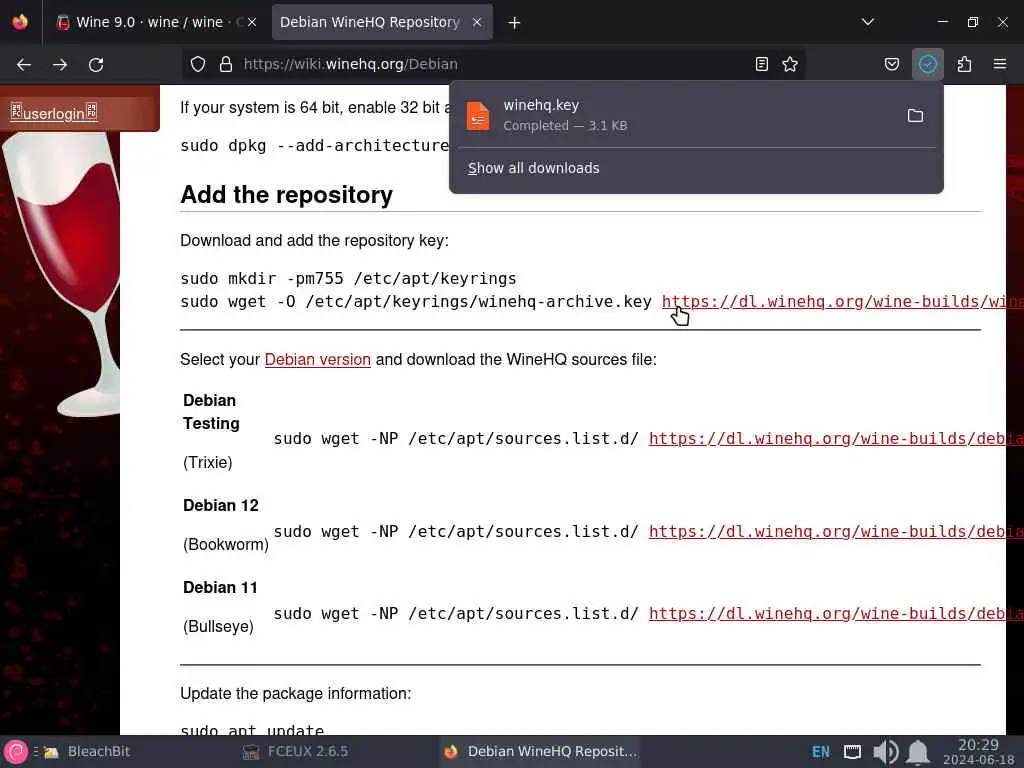Close the Wine 9.0 tab
This screenshot has width=1024, height=768.
[252, 22]
